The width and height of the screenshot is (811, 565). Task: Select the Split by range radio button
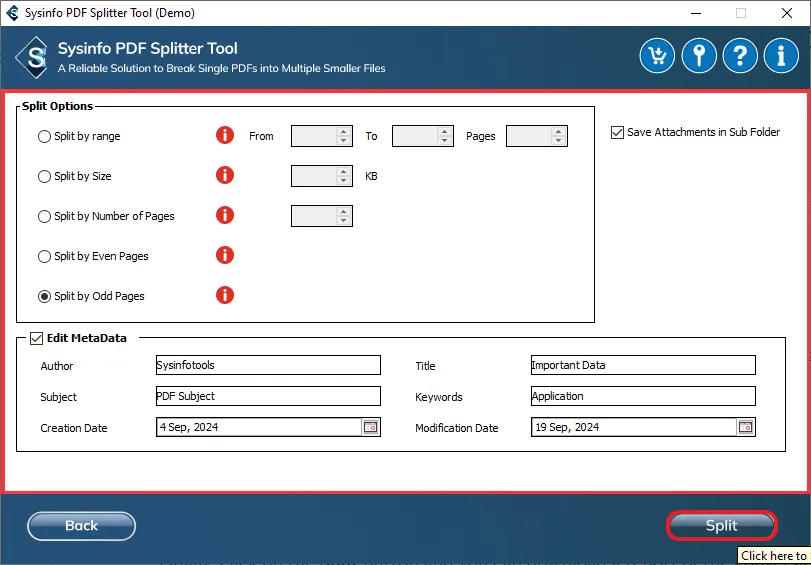44,136
